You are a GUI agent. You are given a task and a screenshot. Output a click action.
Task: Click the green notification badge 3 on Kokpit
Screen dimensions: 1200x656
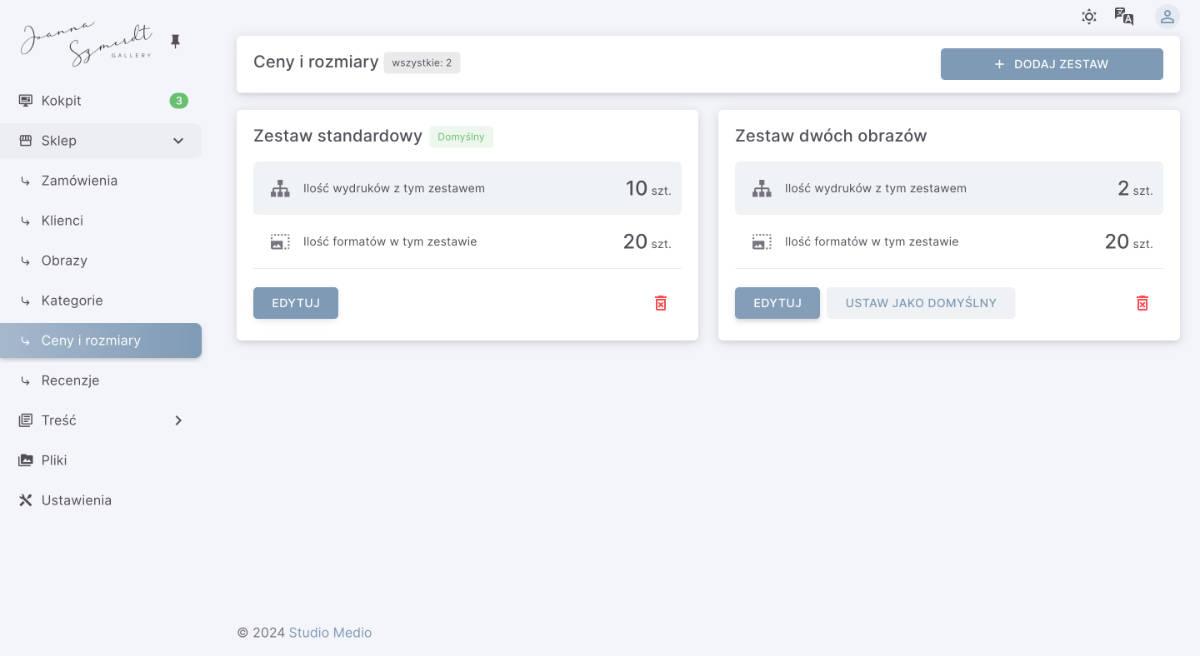click(x=179, y=101)
